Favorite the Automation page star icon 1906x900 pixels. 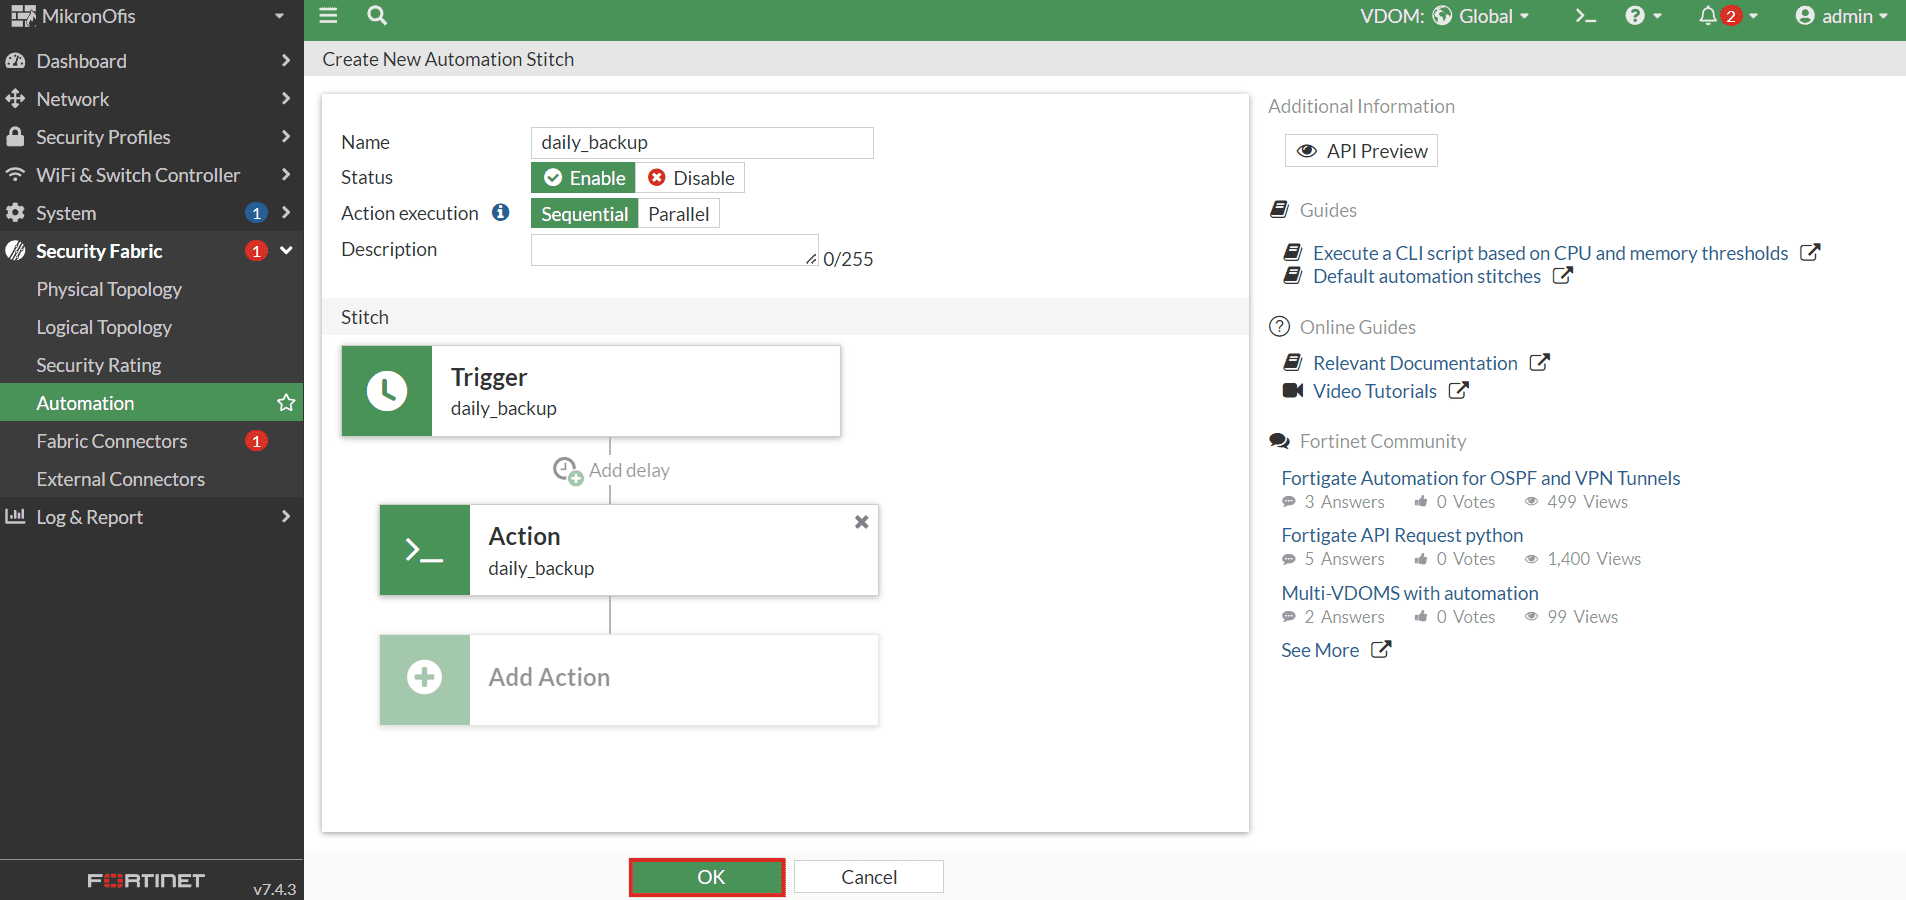click(286, 403)
